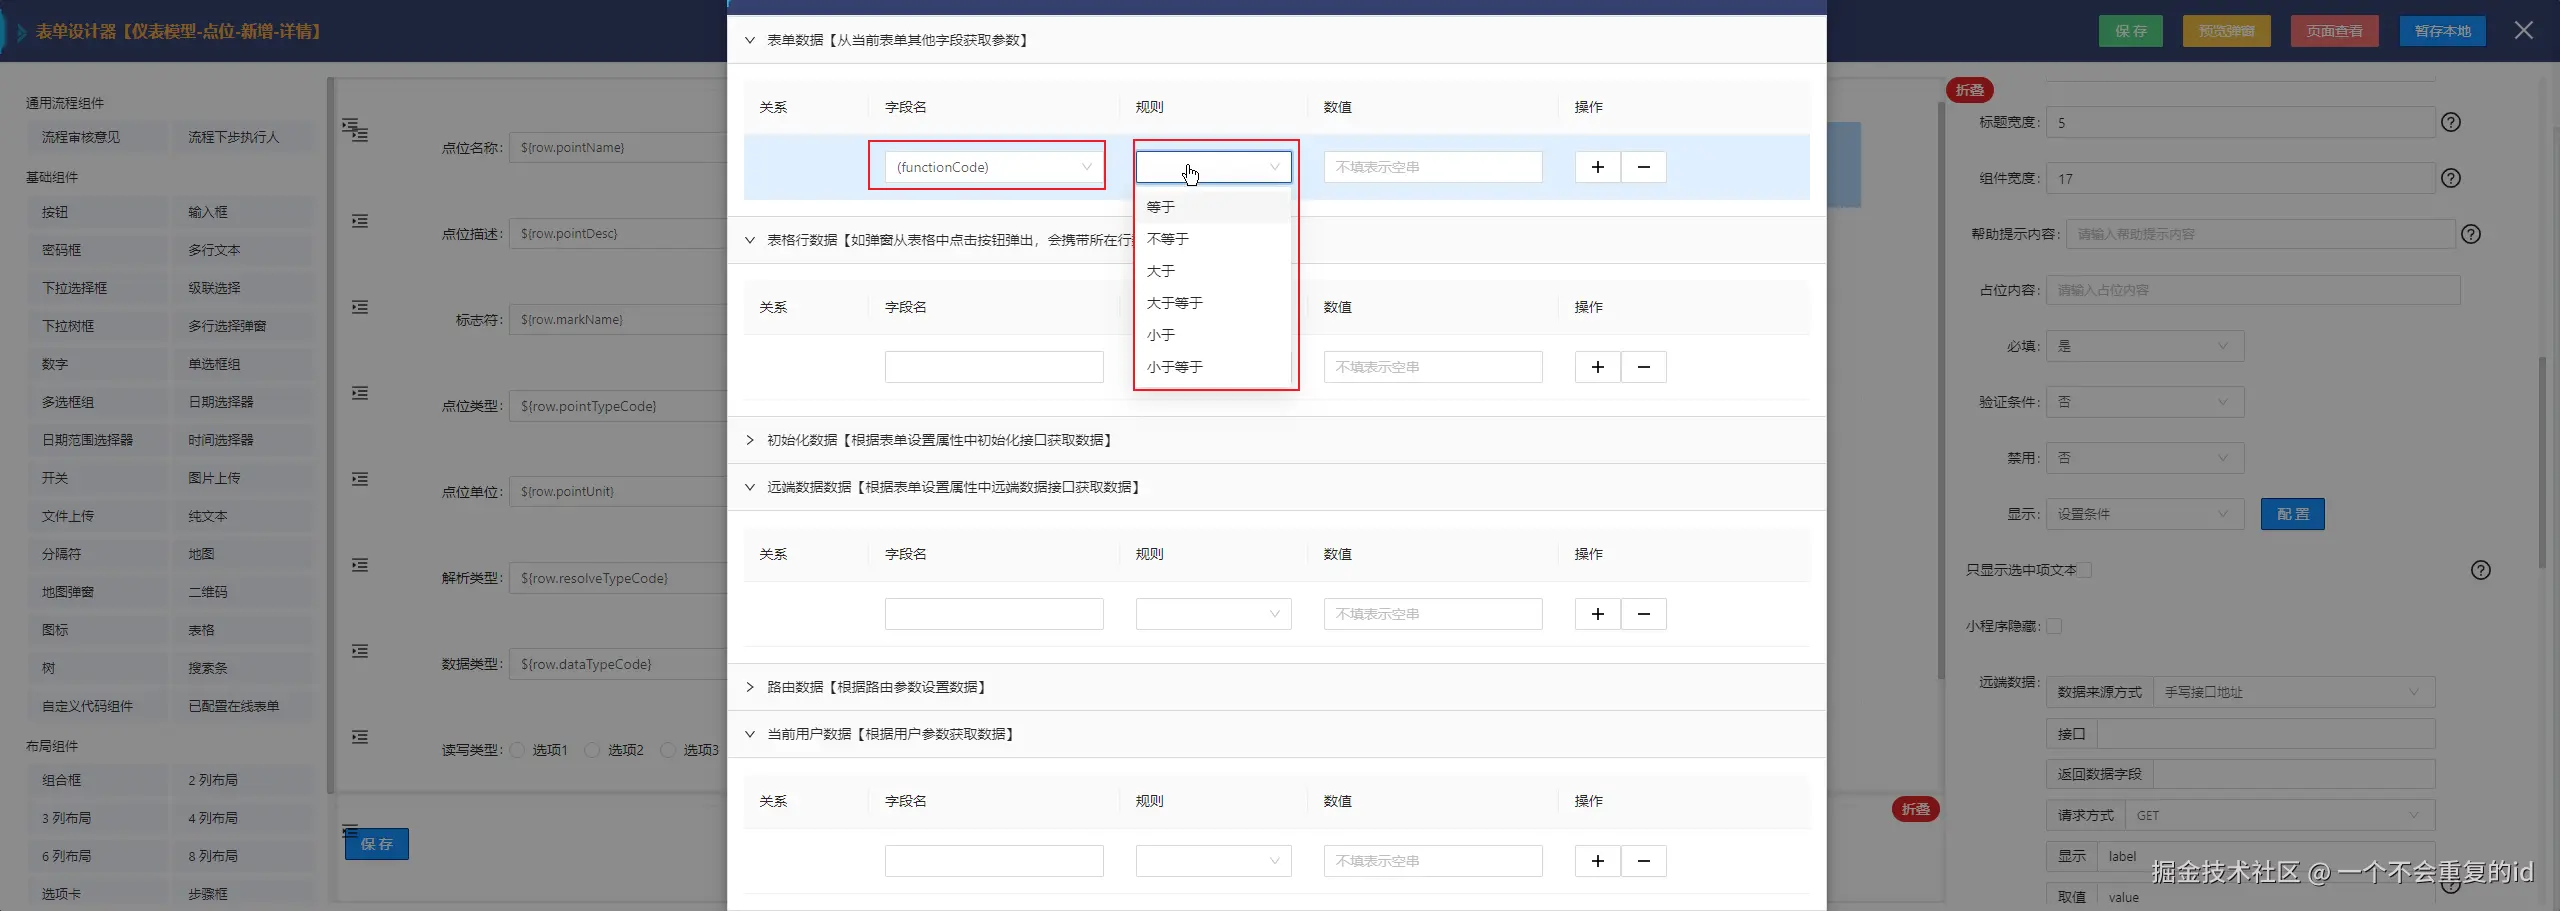The image size is (2560, 911).
Task: Choose 等于 from the rule list
Action: pyautogui.click(x=1213, y=207)
